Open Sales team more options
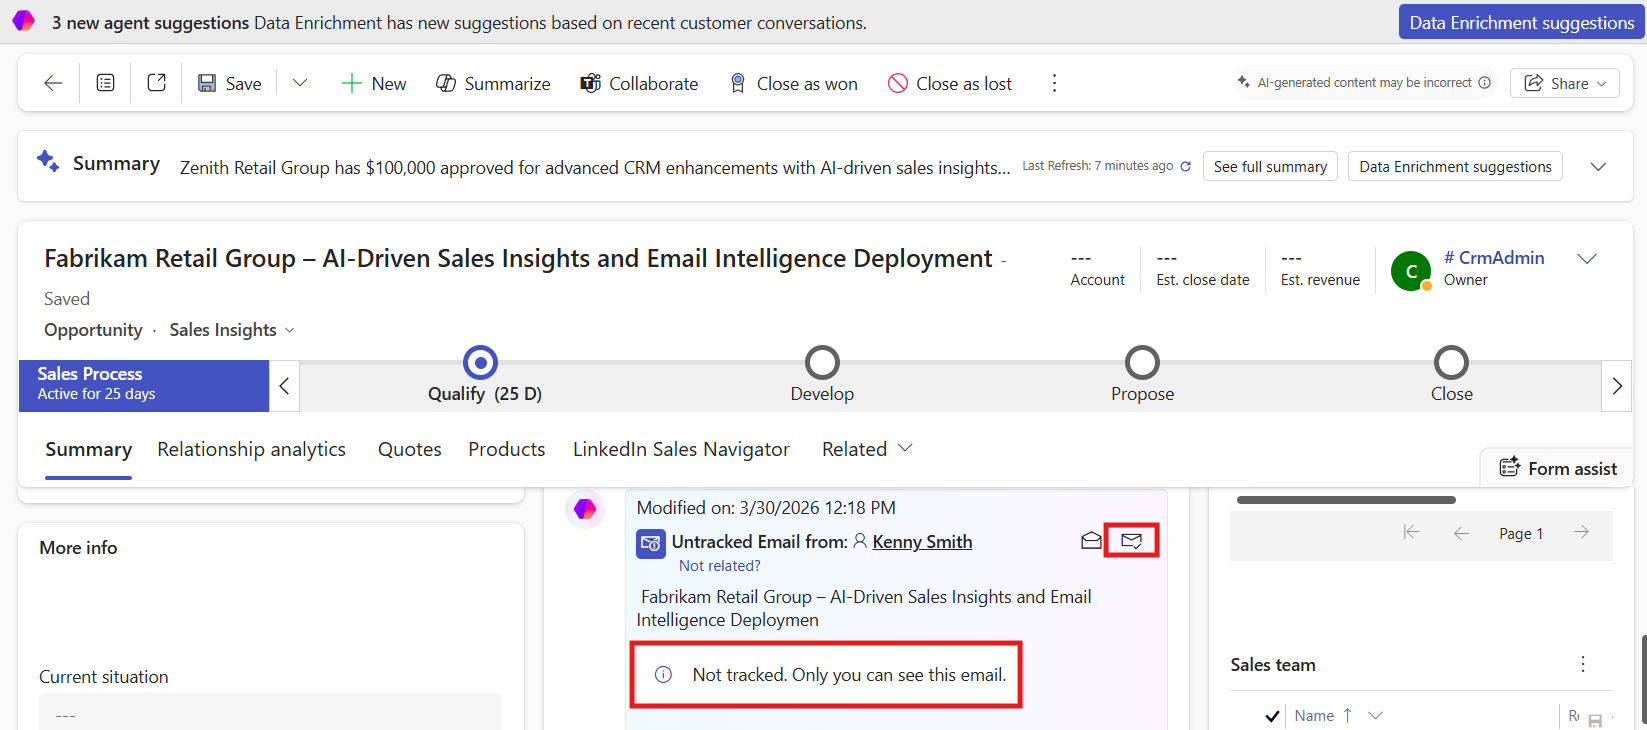 pos(1583,665)
